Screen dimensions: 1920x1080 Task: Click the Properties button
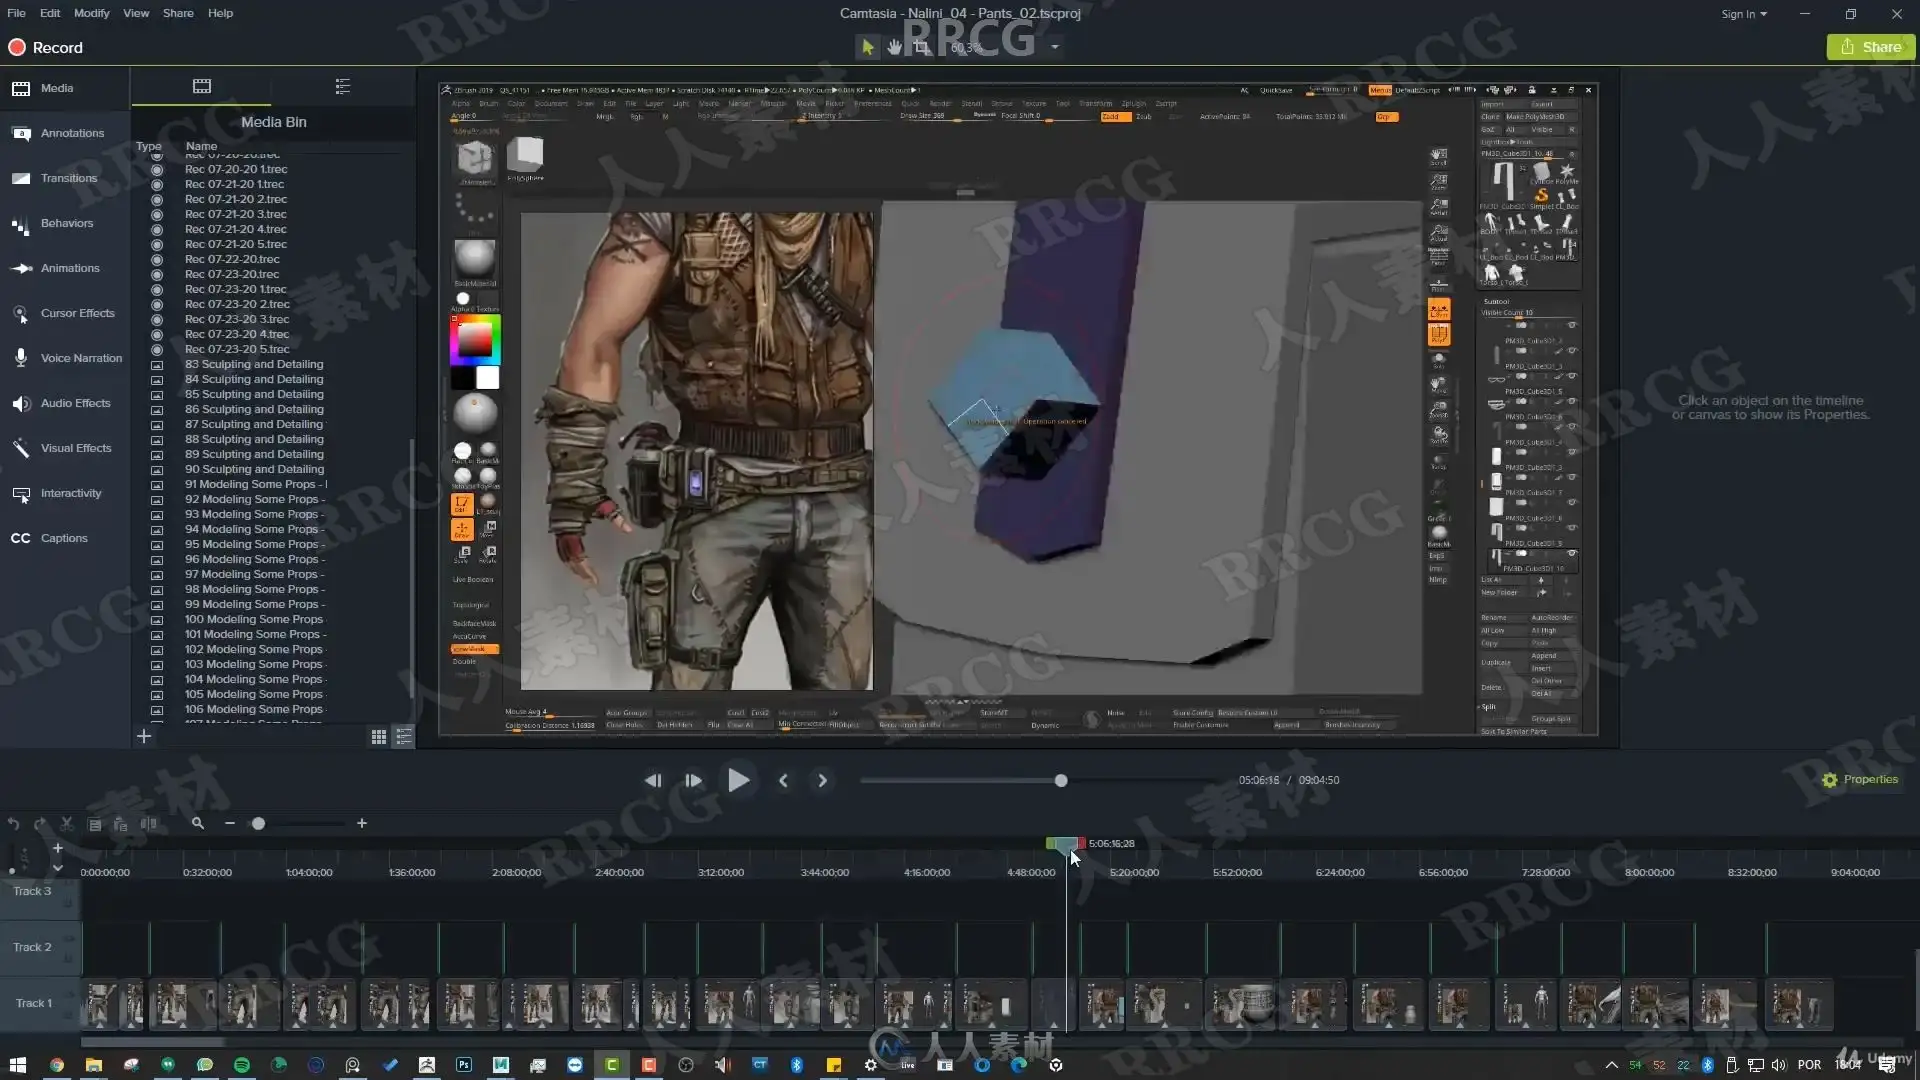point(1860,780)
